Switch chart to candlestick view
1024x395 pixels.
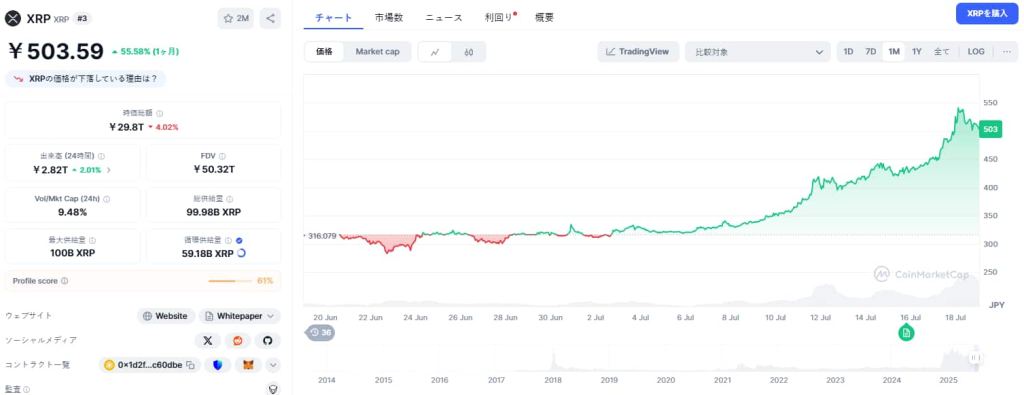tap(469, 52)
